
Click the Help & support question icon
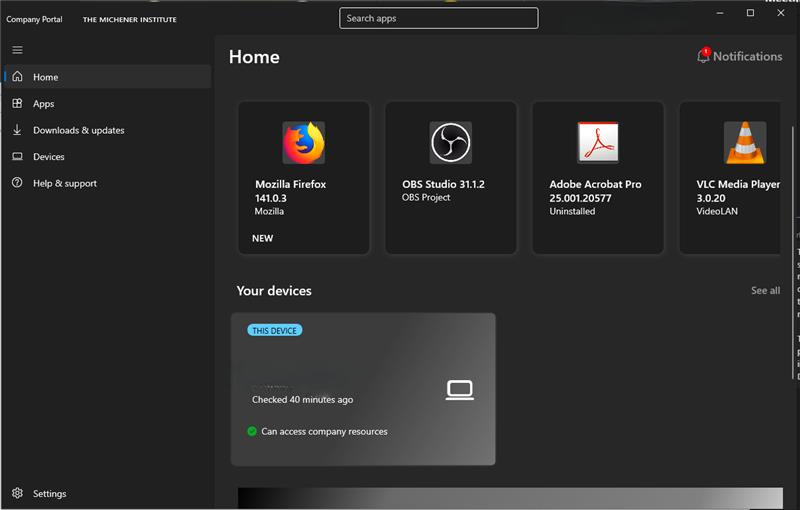17,183
